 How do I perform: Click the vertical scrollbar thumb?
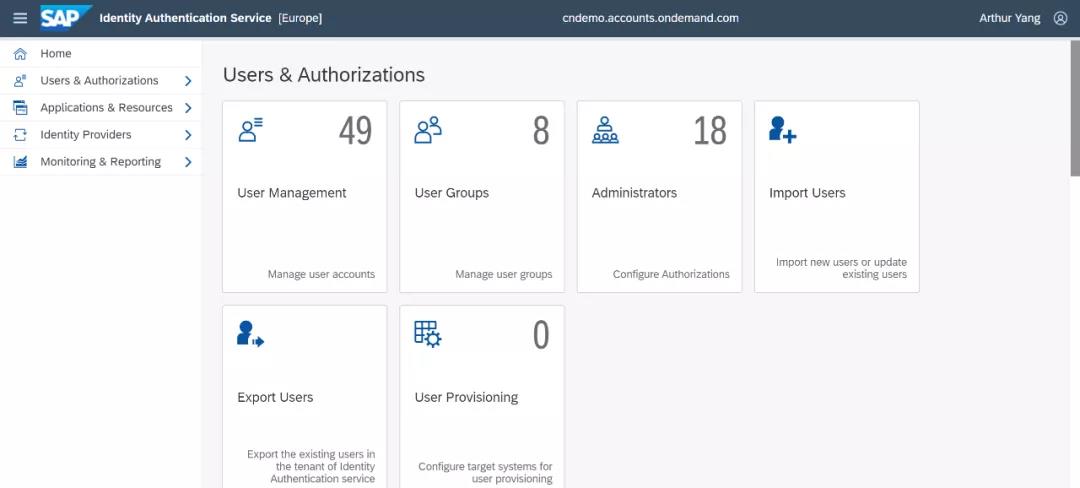point(1075,109)
